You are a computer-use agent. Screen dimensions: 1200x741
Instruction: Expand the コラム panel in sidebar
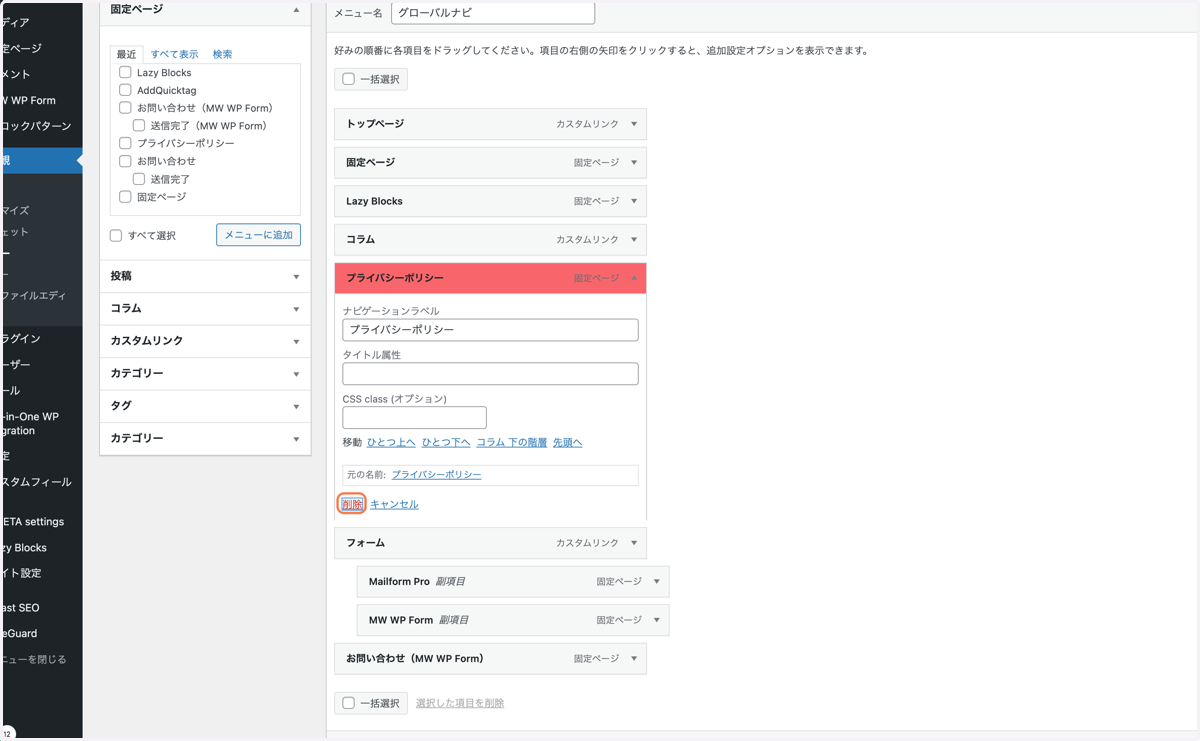205,309
